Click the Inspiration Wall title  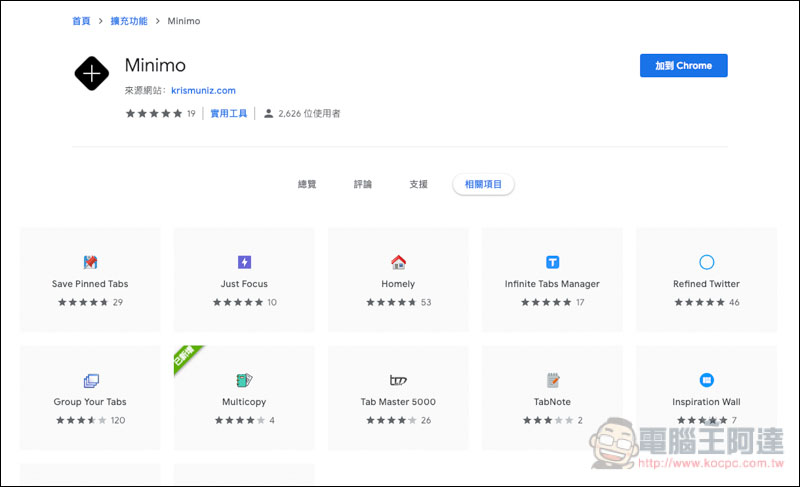[706, 402]
